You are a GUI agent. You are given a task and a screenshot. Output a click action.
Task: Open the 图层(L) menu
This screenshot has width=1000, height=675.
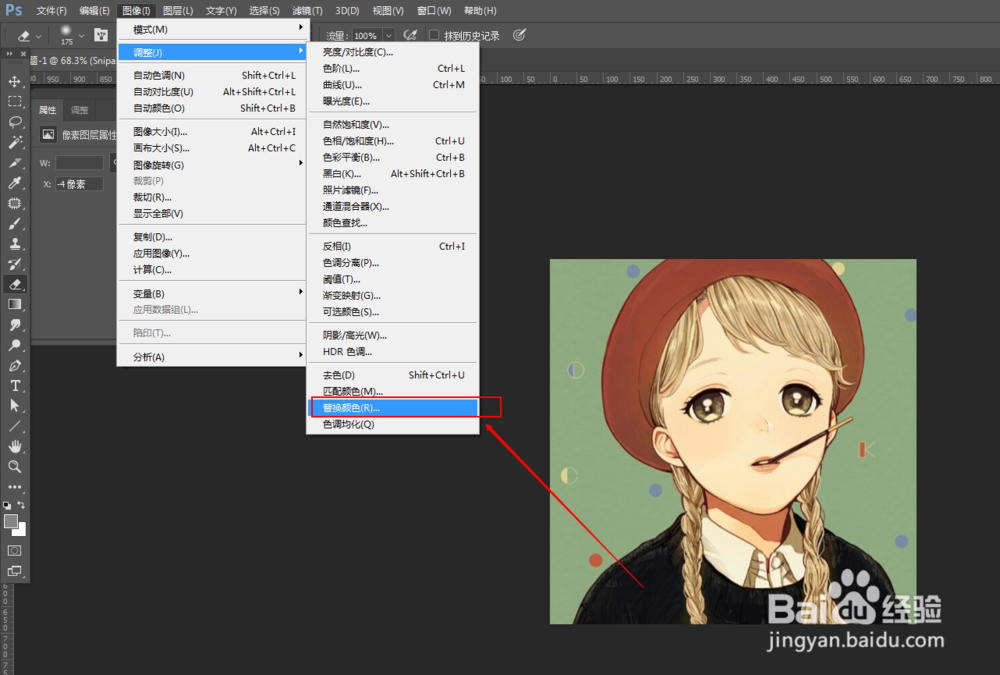177,11
